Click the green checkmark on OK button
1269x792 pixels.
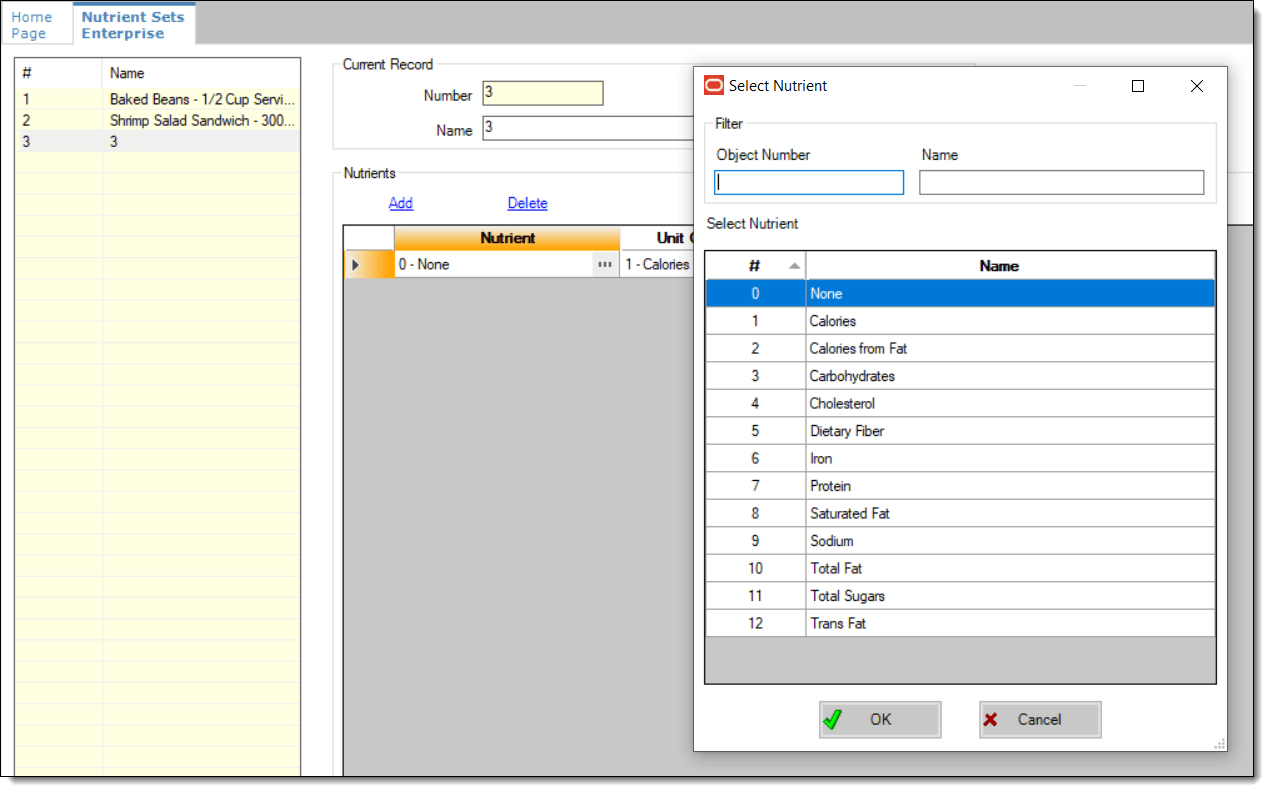tap(833, 718)
